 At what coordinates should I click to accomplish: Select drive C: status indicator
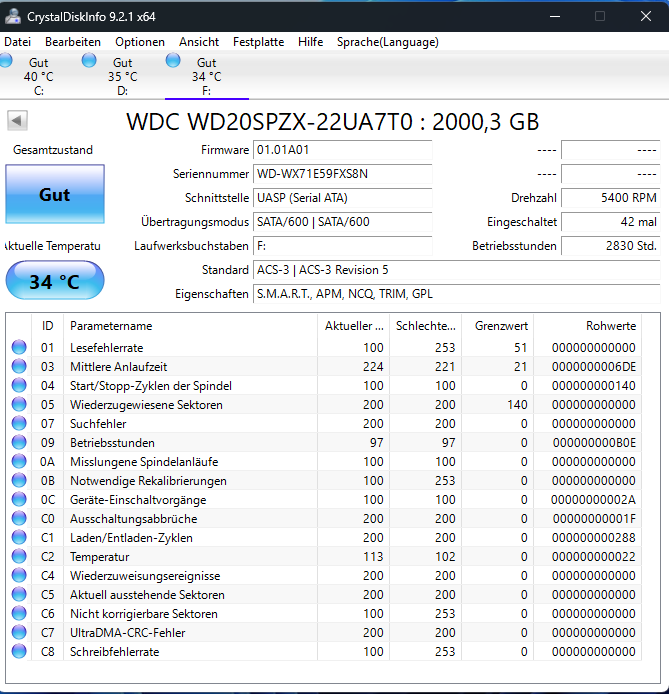coord(6,61)
